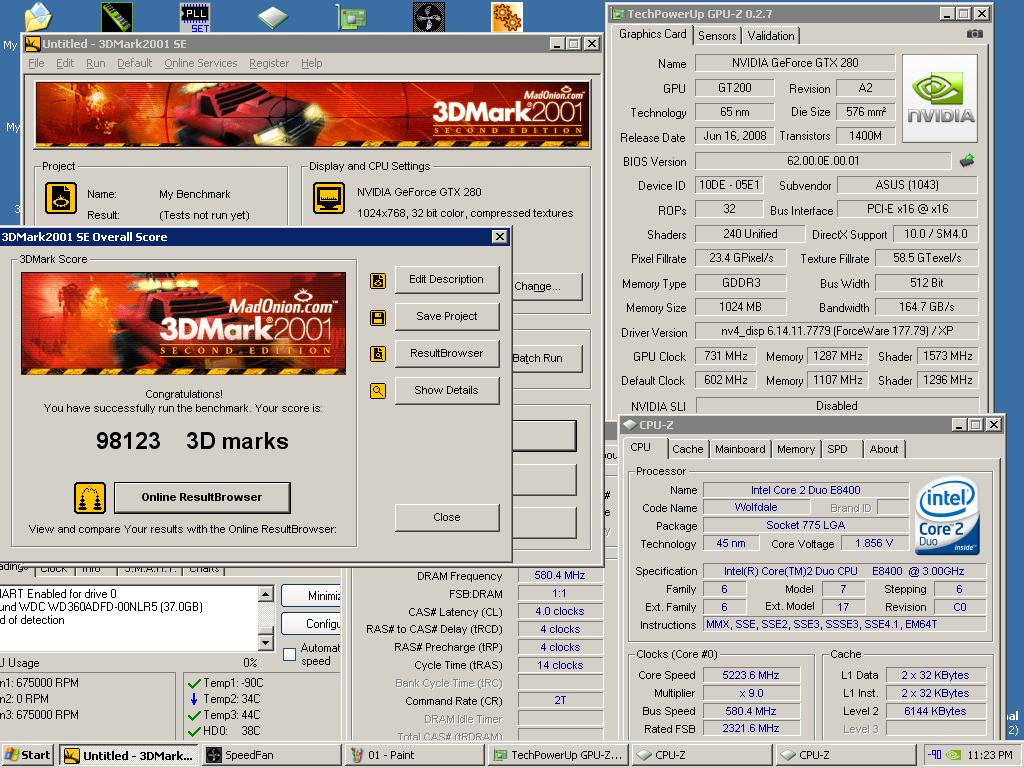The height and width of the screenshot is (768, 1024).
Task: Switch to the Mainboard tab in CPU-Z
Action: click(x=740, y=449)
